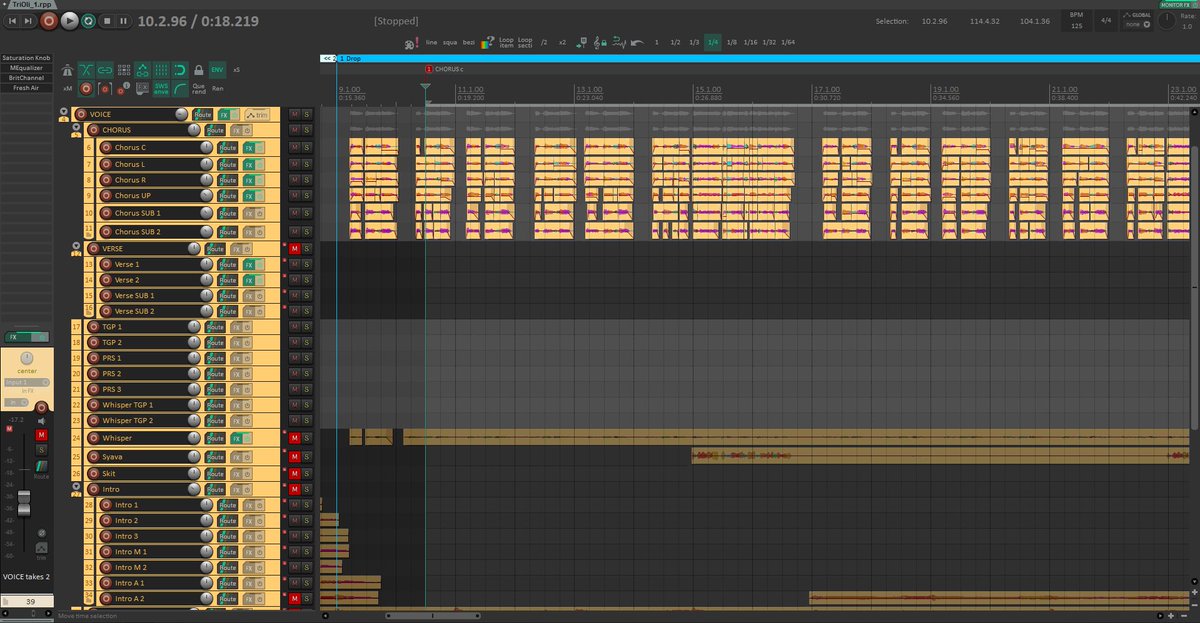Click the colorful question-mark palette icon

click(x=487, y=43)
